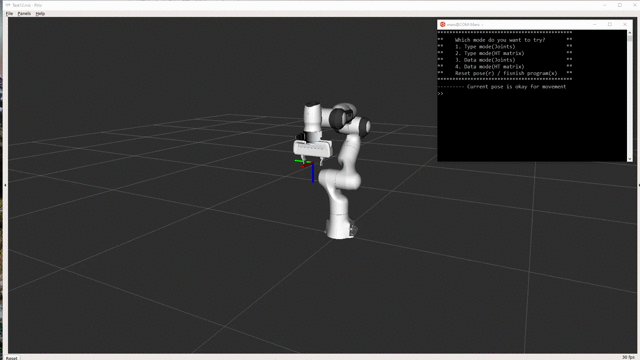Expand the hidden right side panel handle

(638, 185)
